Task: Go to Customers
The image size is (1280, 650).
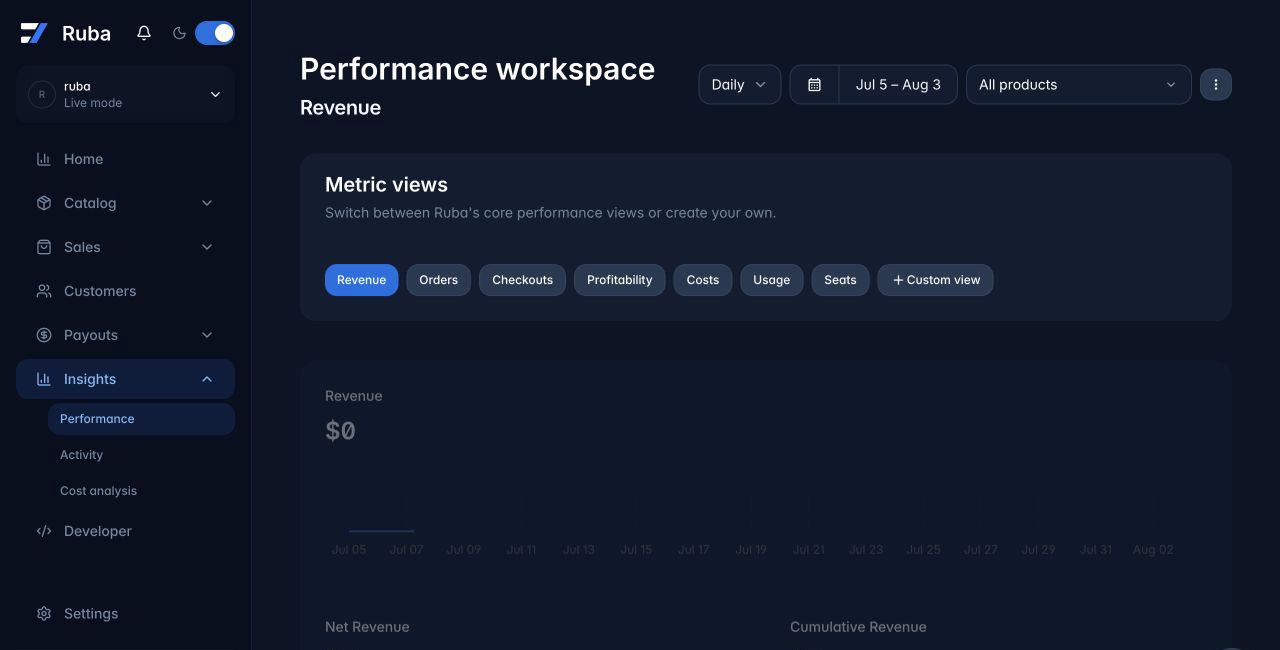Action: point(125,291)
